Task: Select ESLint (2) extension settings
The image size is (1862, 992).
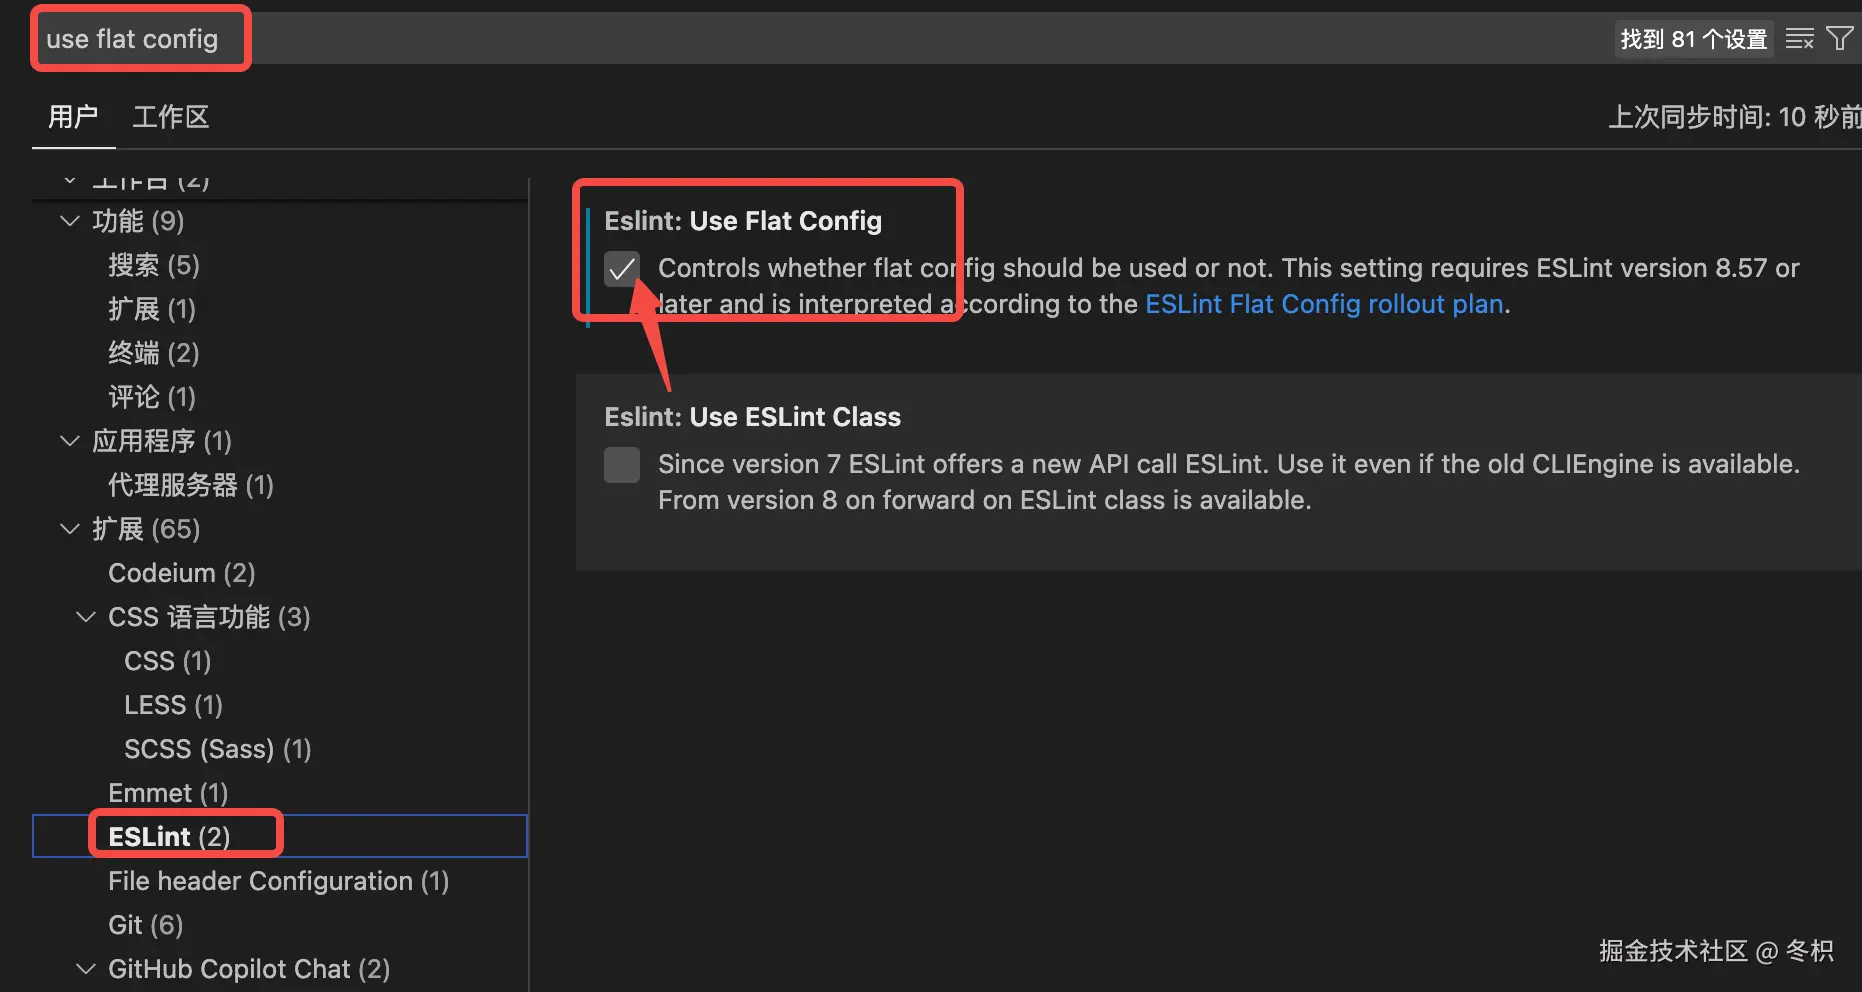Action: tap(169, 837)
